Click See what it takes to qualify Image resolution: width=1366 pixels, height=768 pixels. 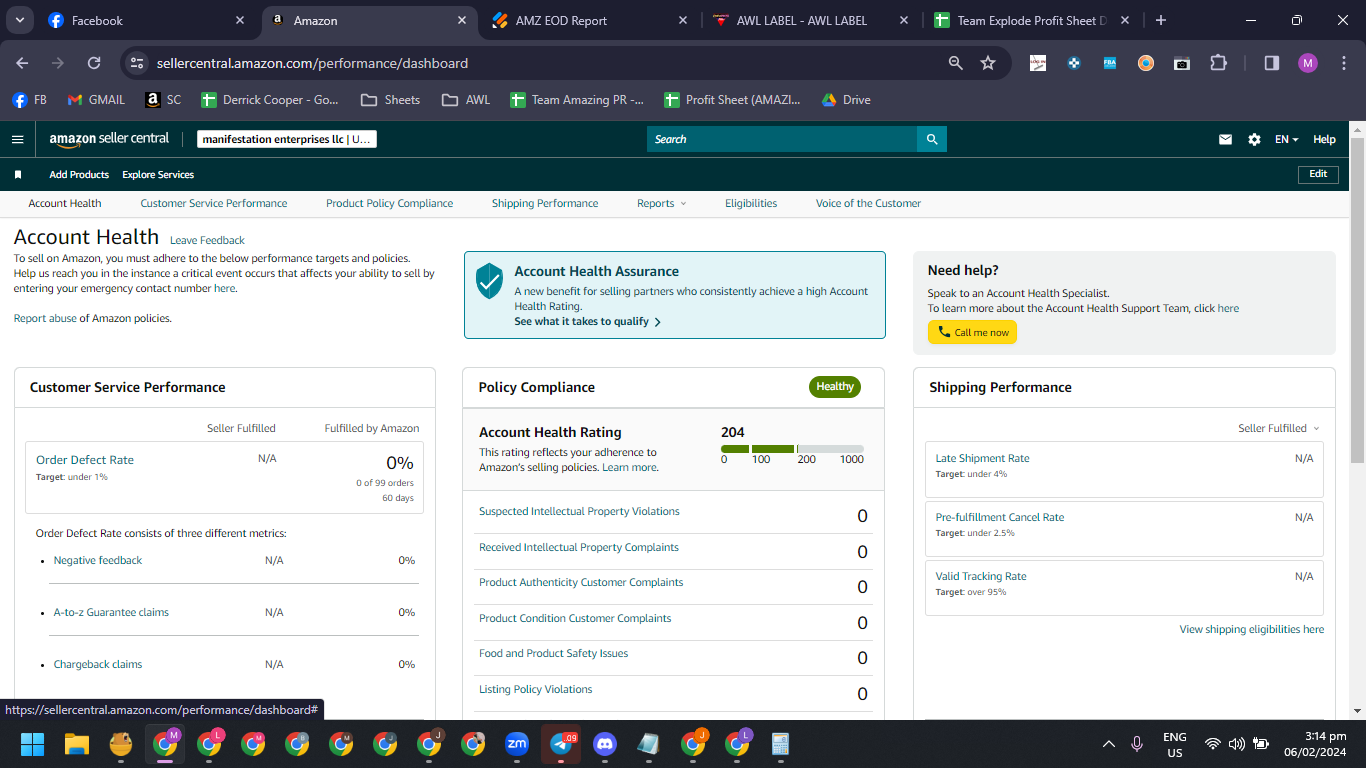click(x=587, y=322)
